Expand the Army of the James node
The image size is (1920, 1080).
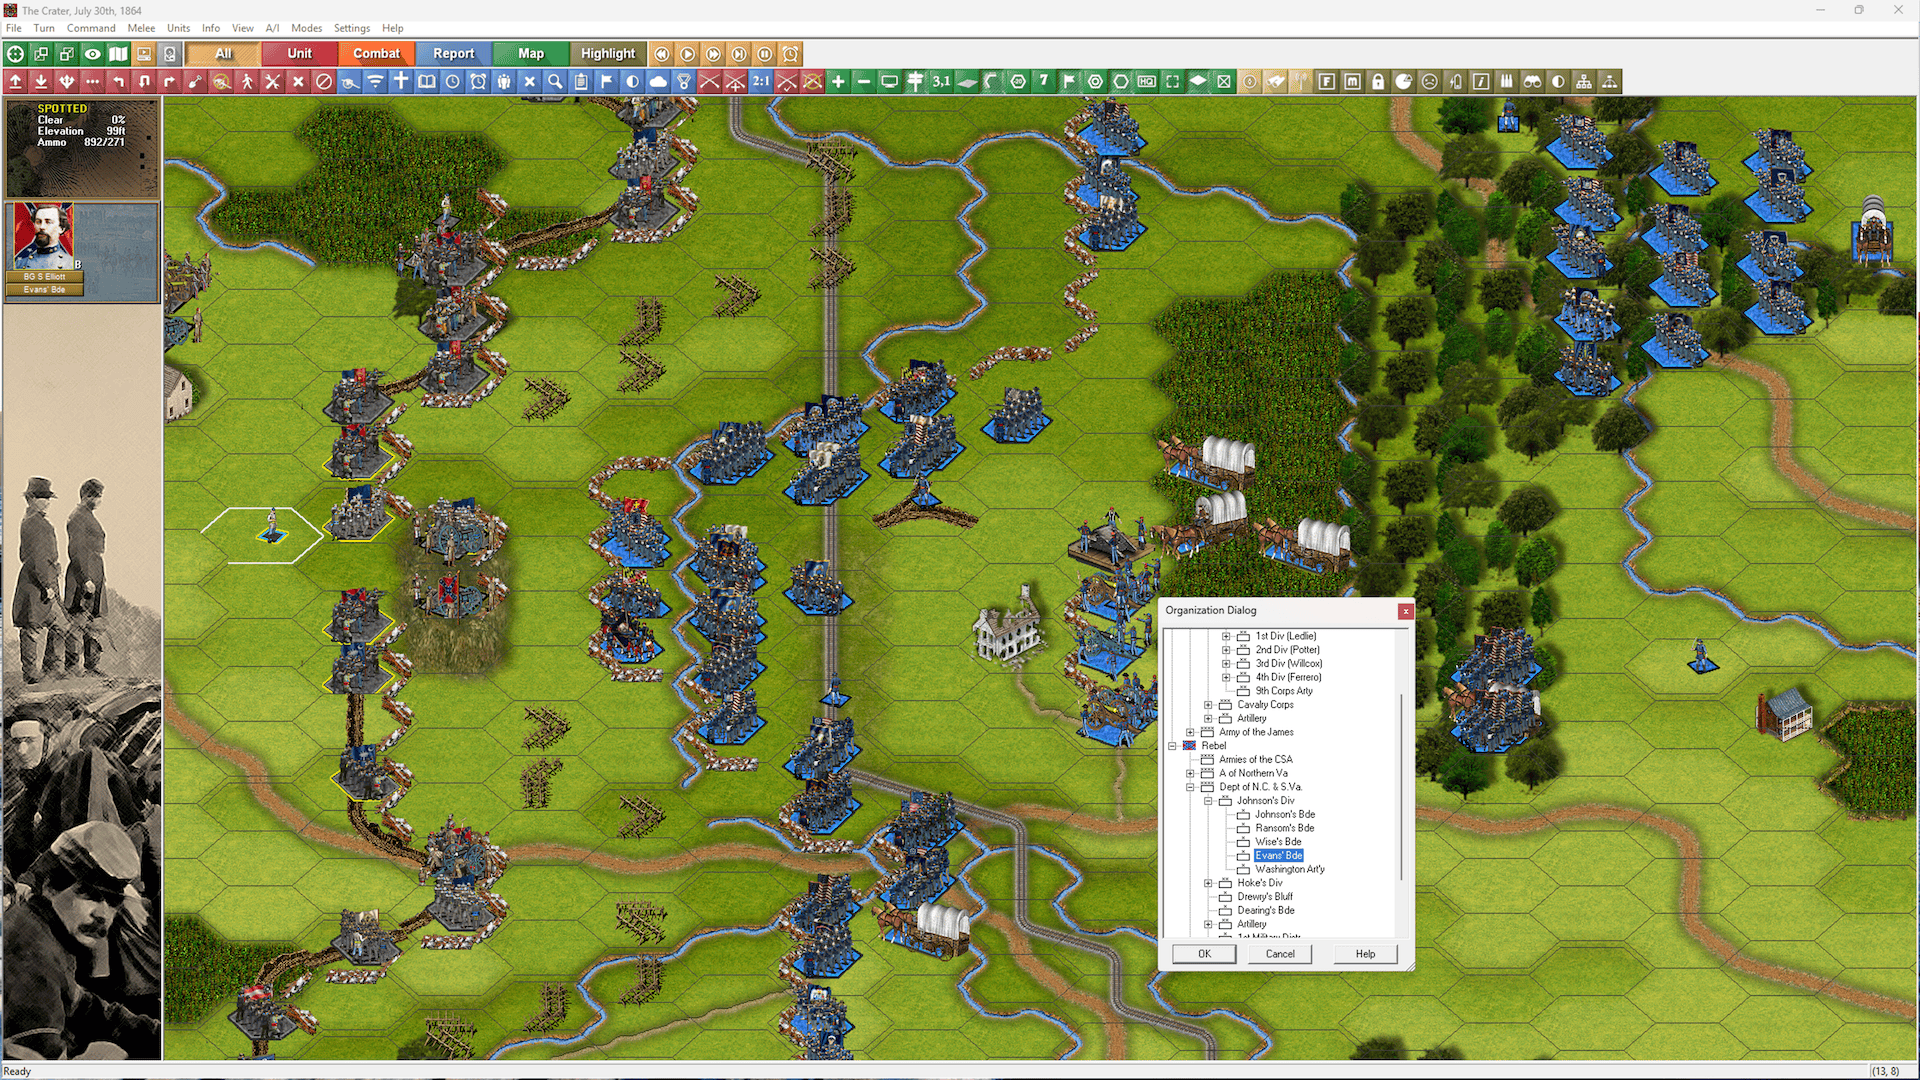[x=1190, y=732]
